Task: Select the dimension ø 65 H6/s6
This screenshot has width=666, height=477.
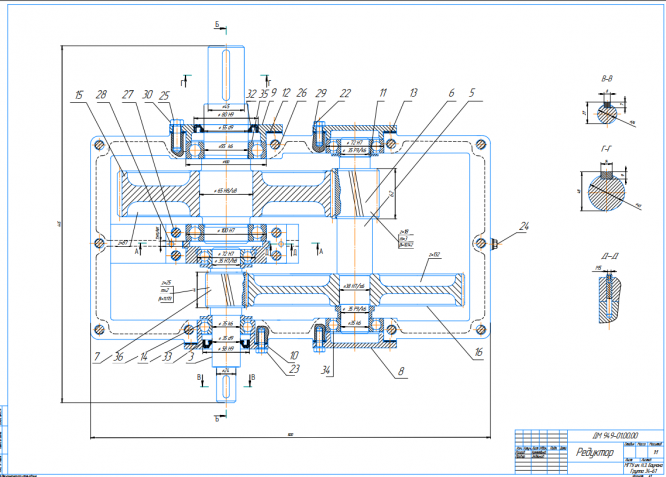Action: point(226,191)
